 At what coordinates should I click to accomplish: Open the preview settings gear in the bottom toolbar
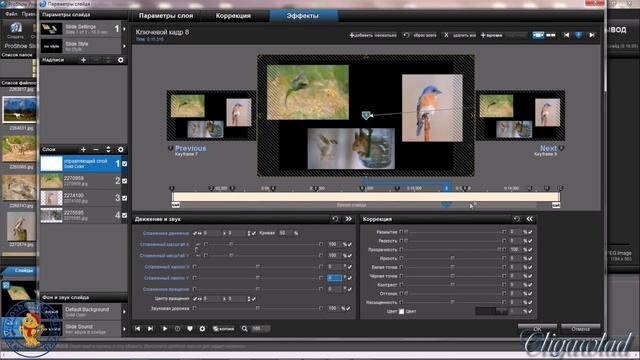tap(202, 329)
